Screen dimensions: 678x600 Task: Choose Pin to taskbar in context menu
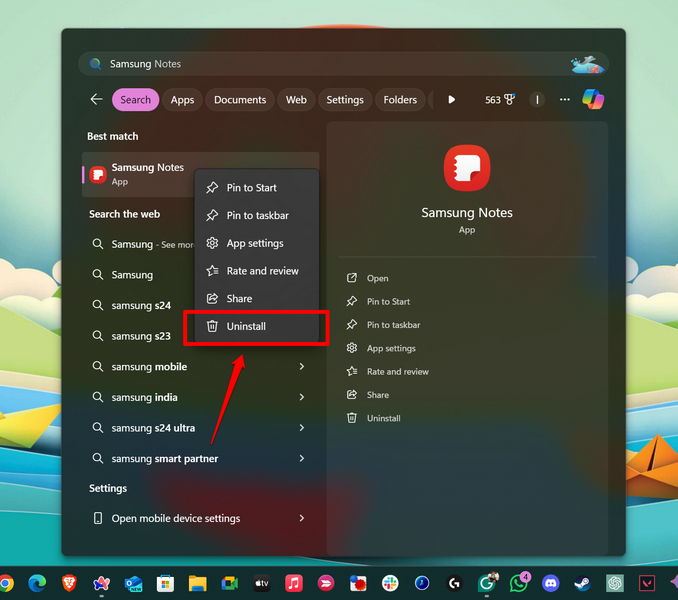point(256,215)
